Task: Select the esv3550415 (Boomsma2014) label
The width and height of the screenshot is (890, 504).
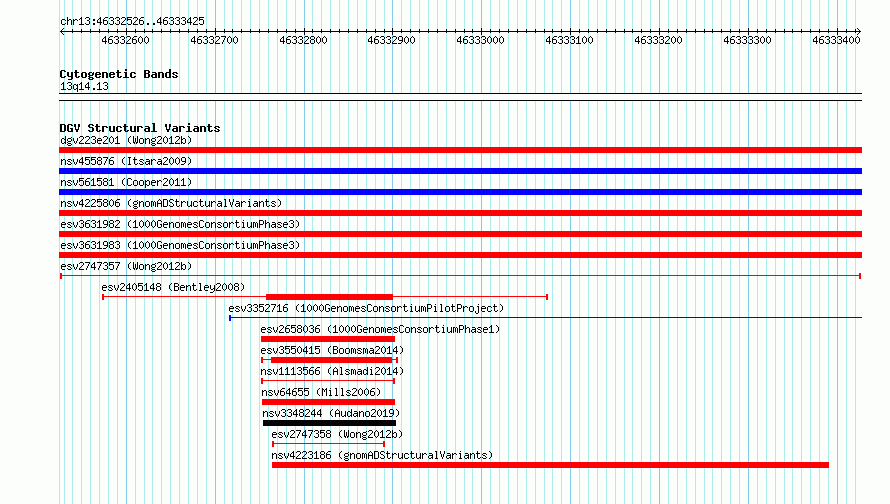Action: [332, 350]
